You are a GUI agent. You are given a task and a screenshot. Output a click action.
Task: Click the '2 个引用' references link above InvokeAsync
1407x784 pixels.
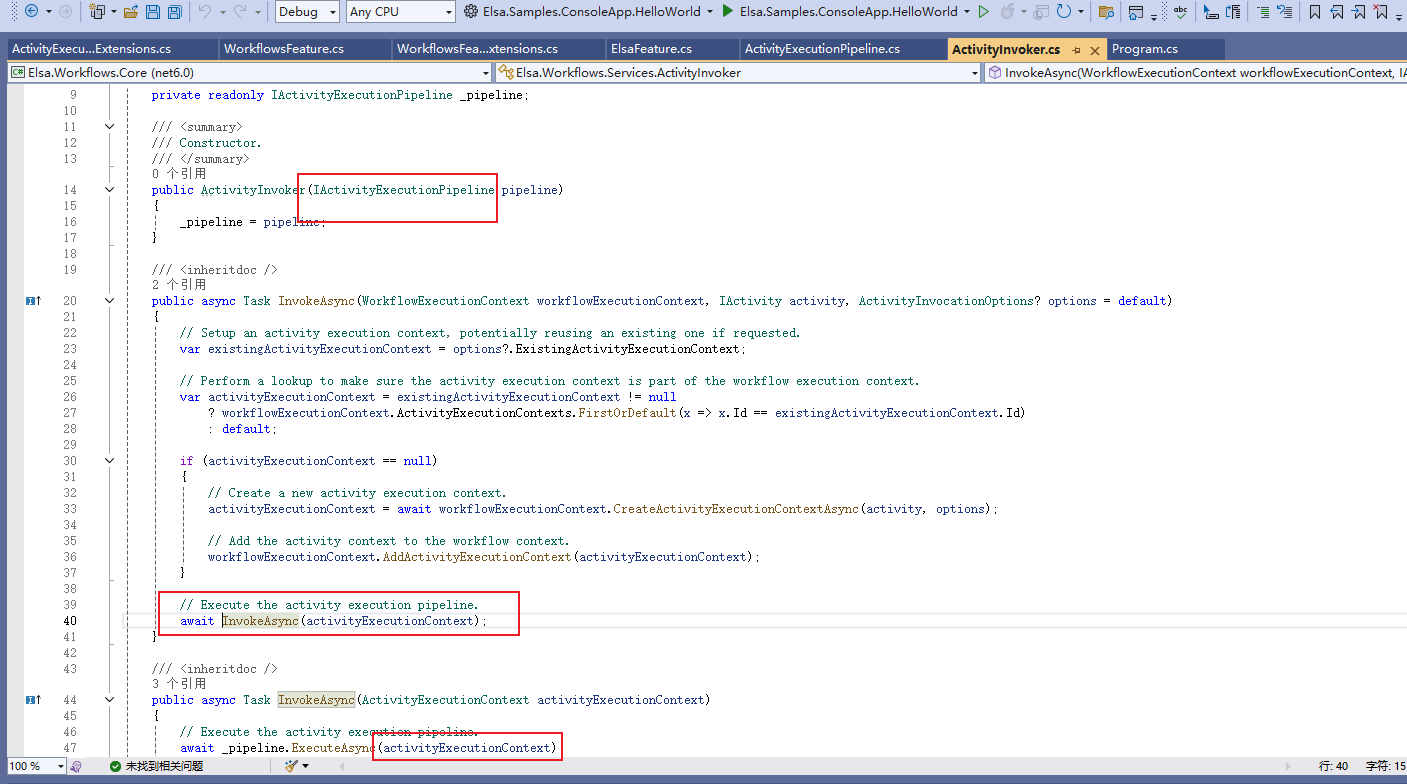(179, 285)
